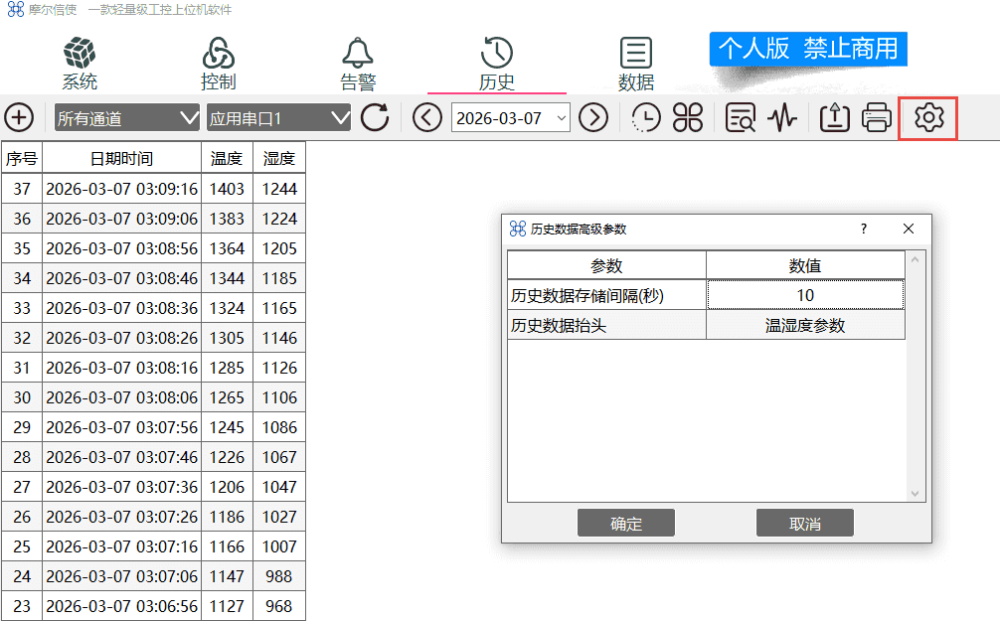Go to previous day arrow icon
Viewport: 1000px width, 621px height.
tap(427, 118)
